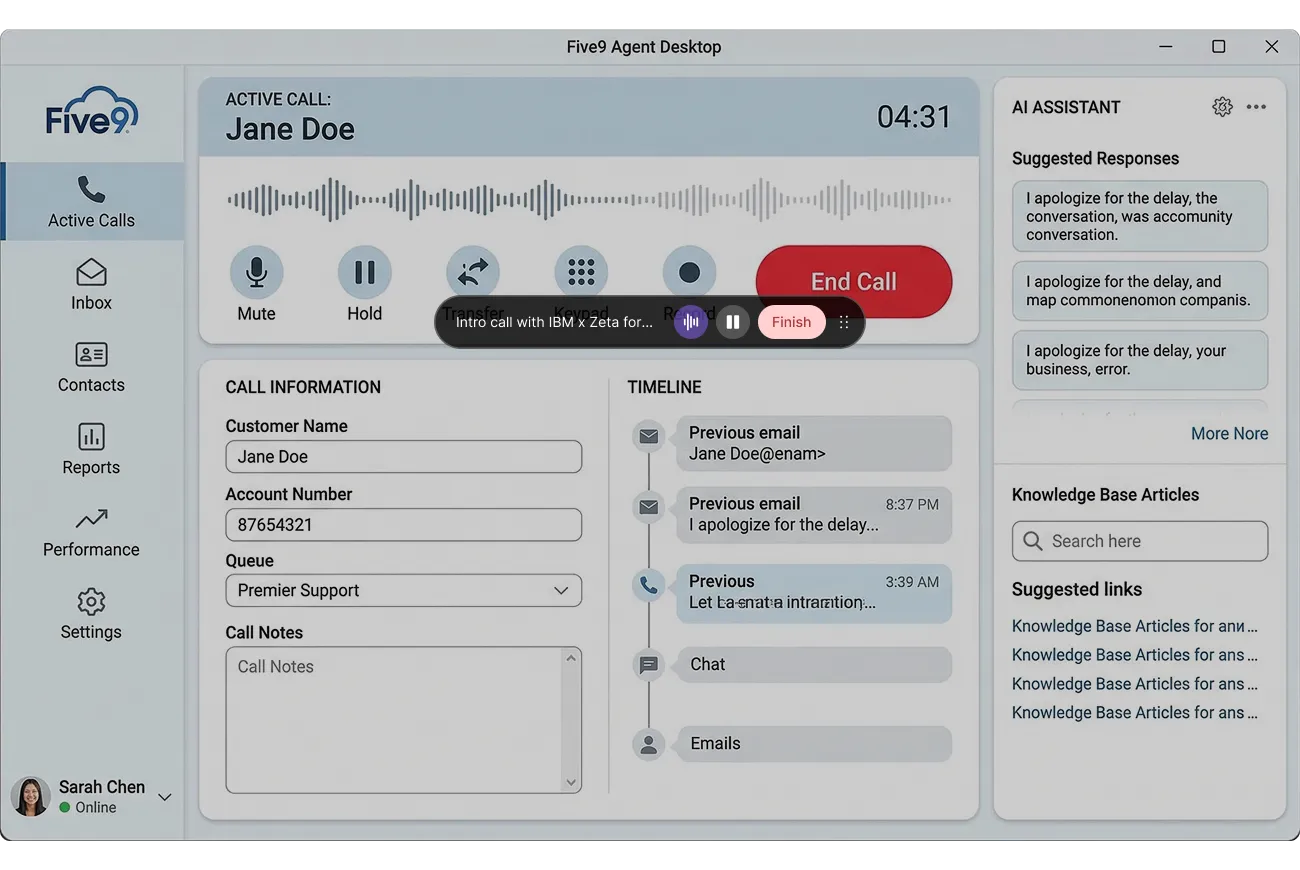Open AI Assistant settings gear
The width and height of the screenshot is (1300, 870).
1222,107
